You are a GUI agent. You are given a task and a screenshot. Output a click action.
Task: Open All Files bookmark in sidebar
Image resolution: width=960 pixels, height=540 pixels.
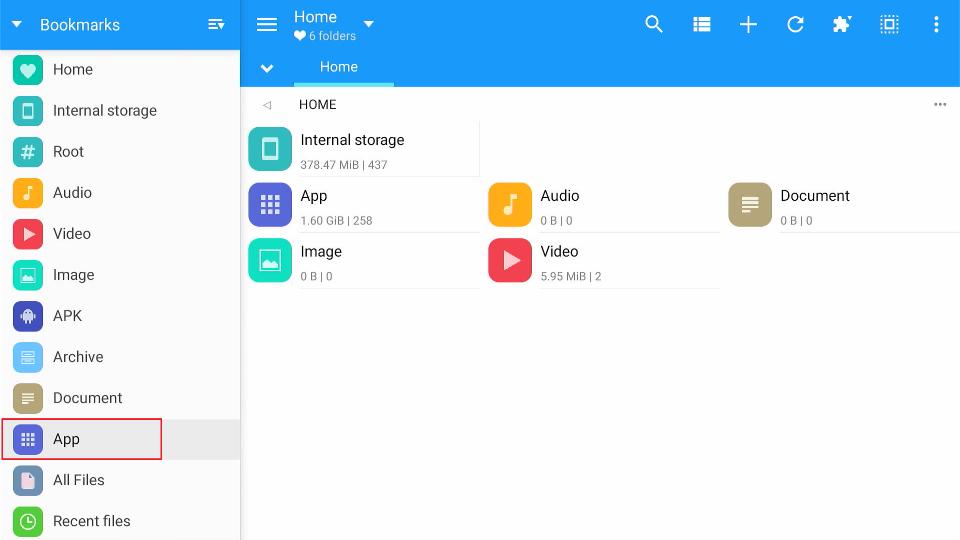coord(120,480)
